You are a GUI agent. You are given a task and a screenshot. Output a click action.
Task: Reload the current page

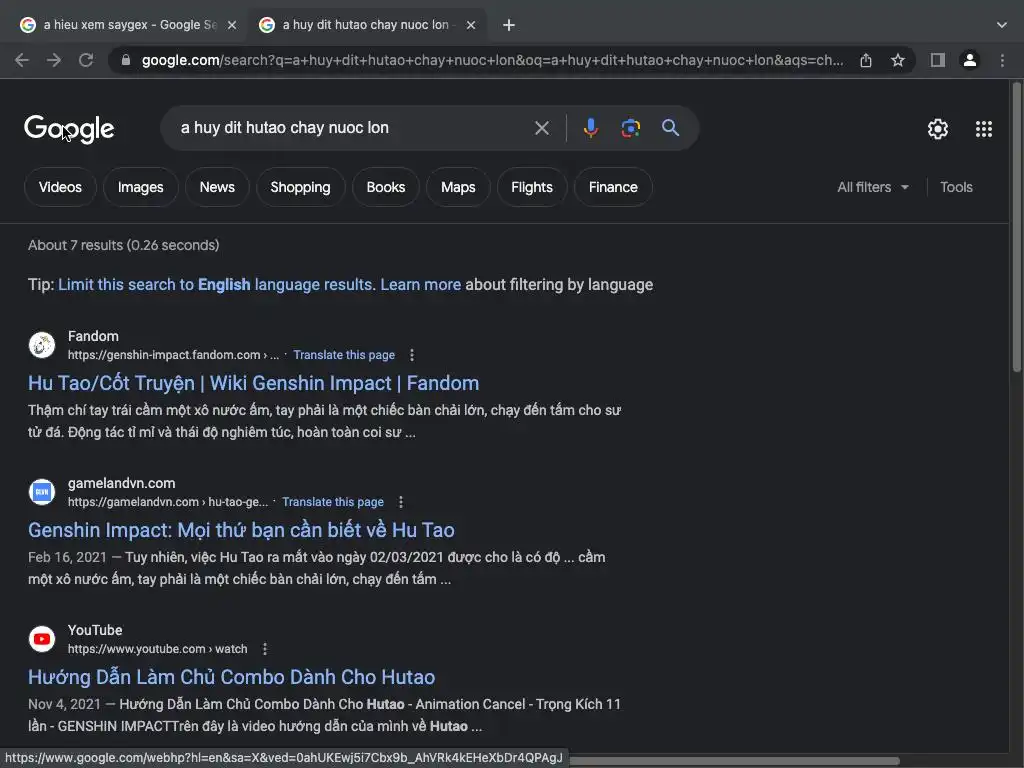[86, 60]
